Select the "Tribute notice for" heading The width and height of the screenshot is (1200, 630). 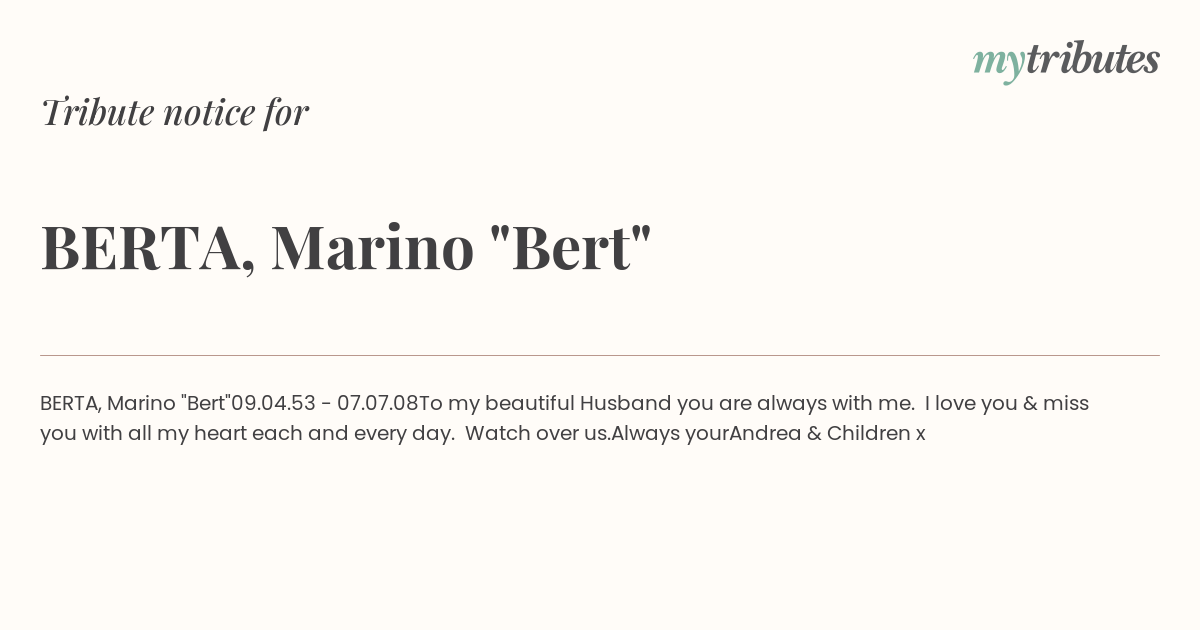pyautogui.click(x=175, y=112)
